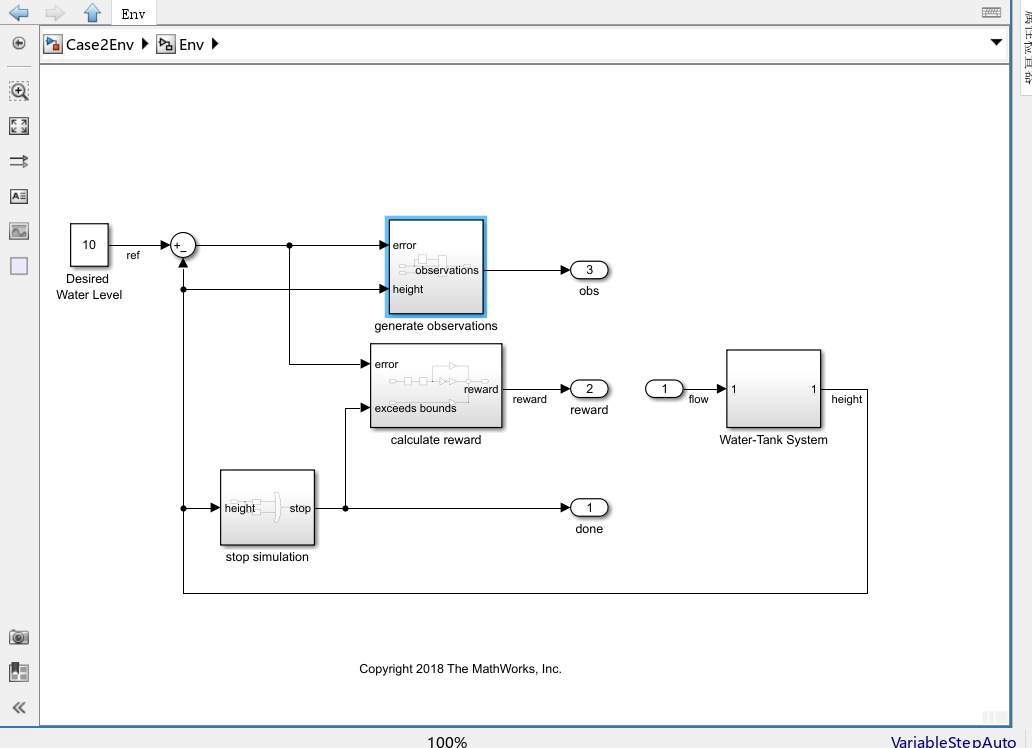Select the Zoom In tool in the palette
Screen dimensions: 1032x748
(x=19, y=92)
